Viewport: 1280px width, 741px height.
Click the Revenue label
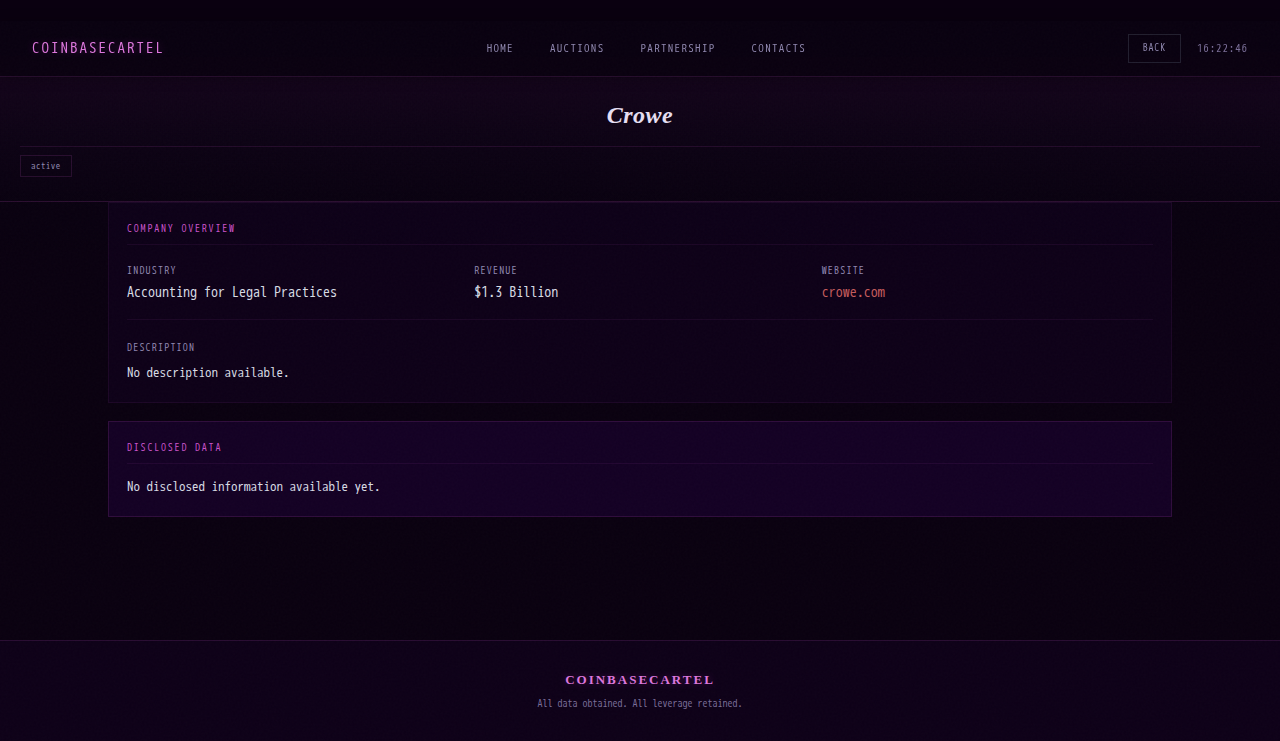click(496, 270)
